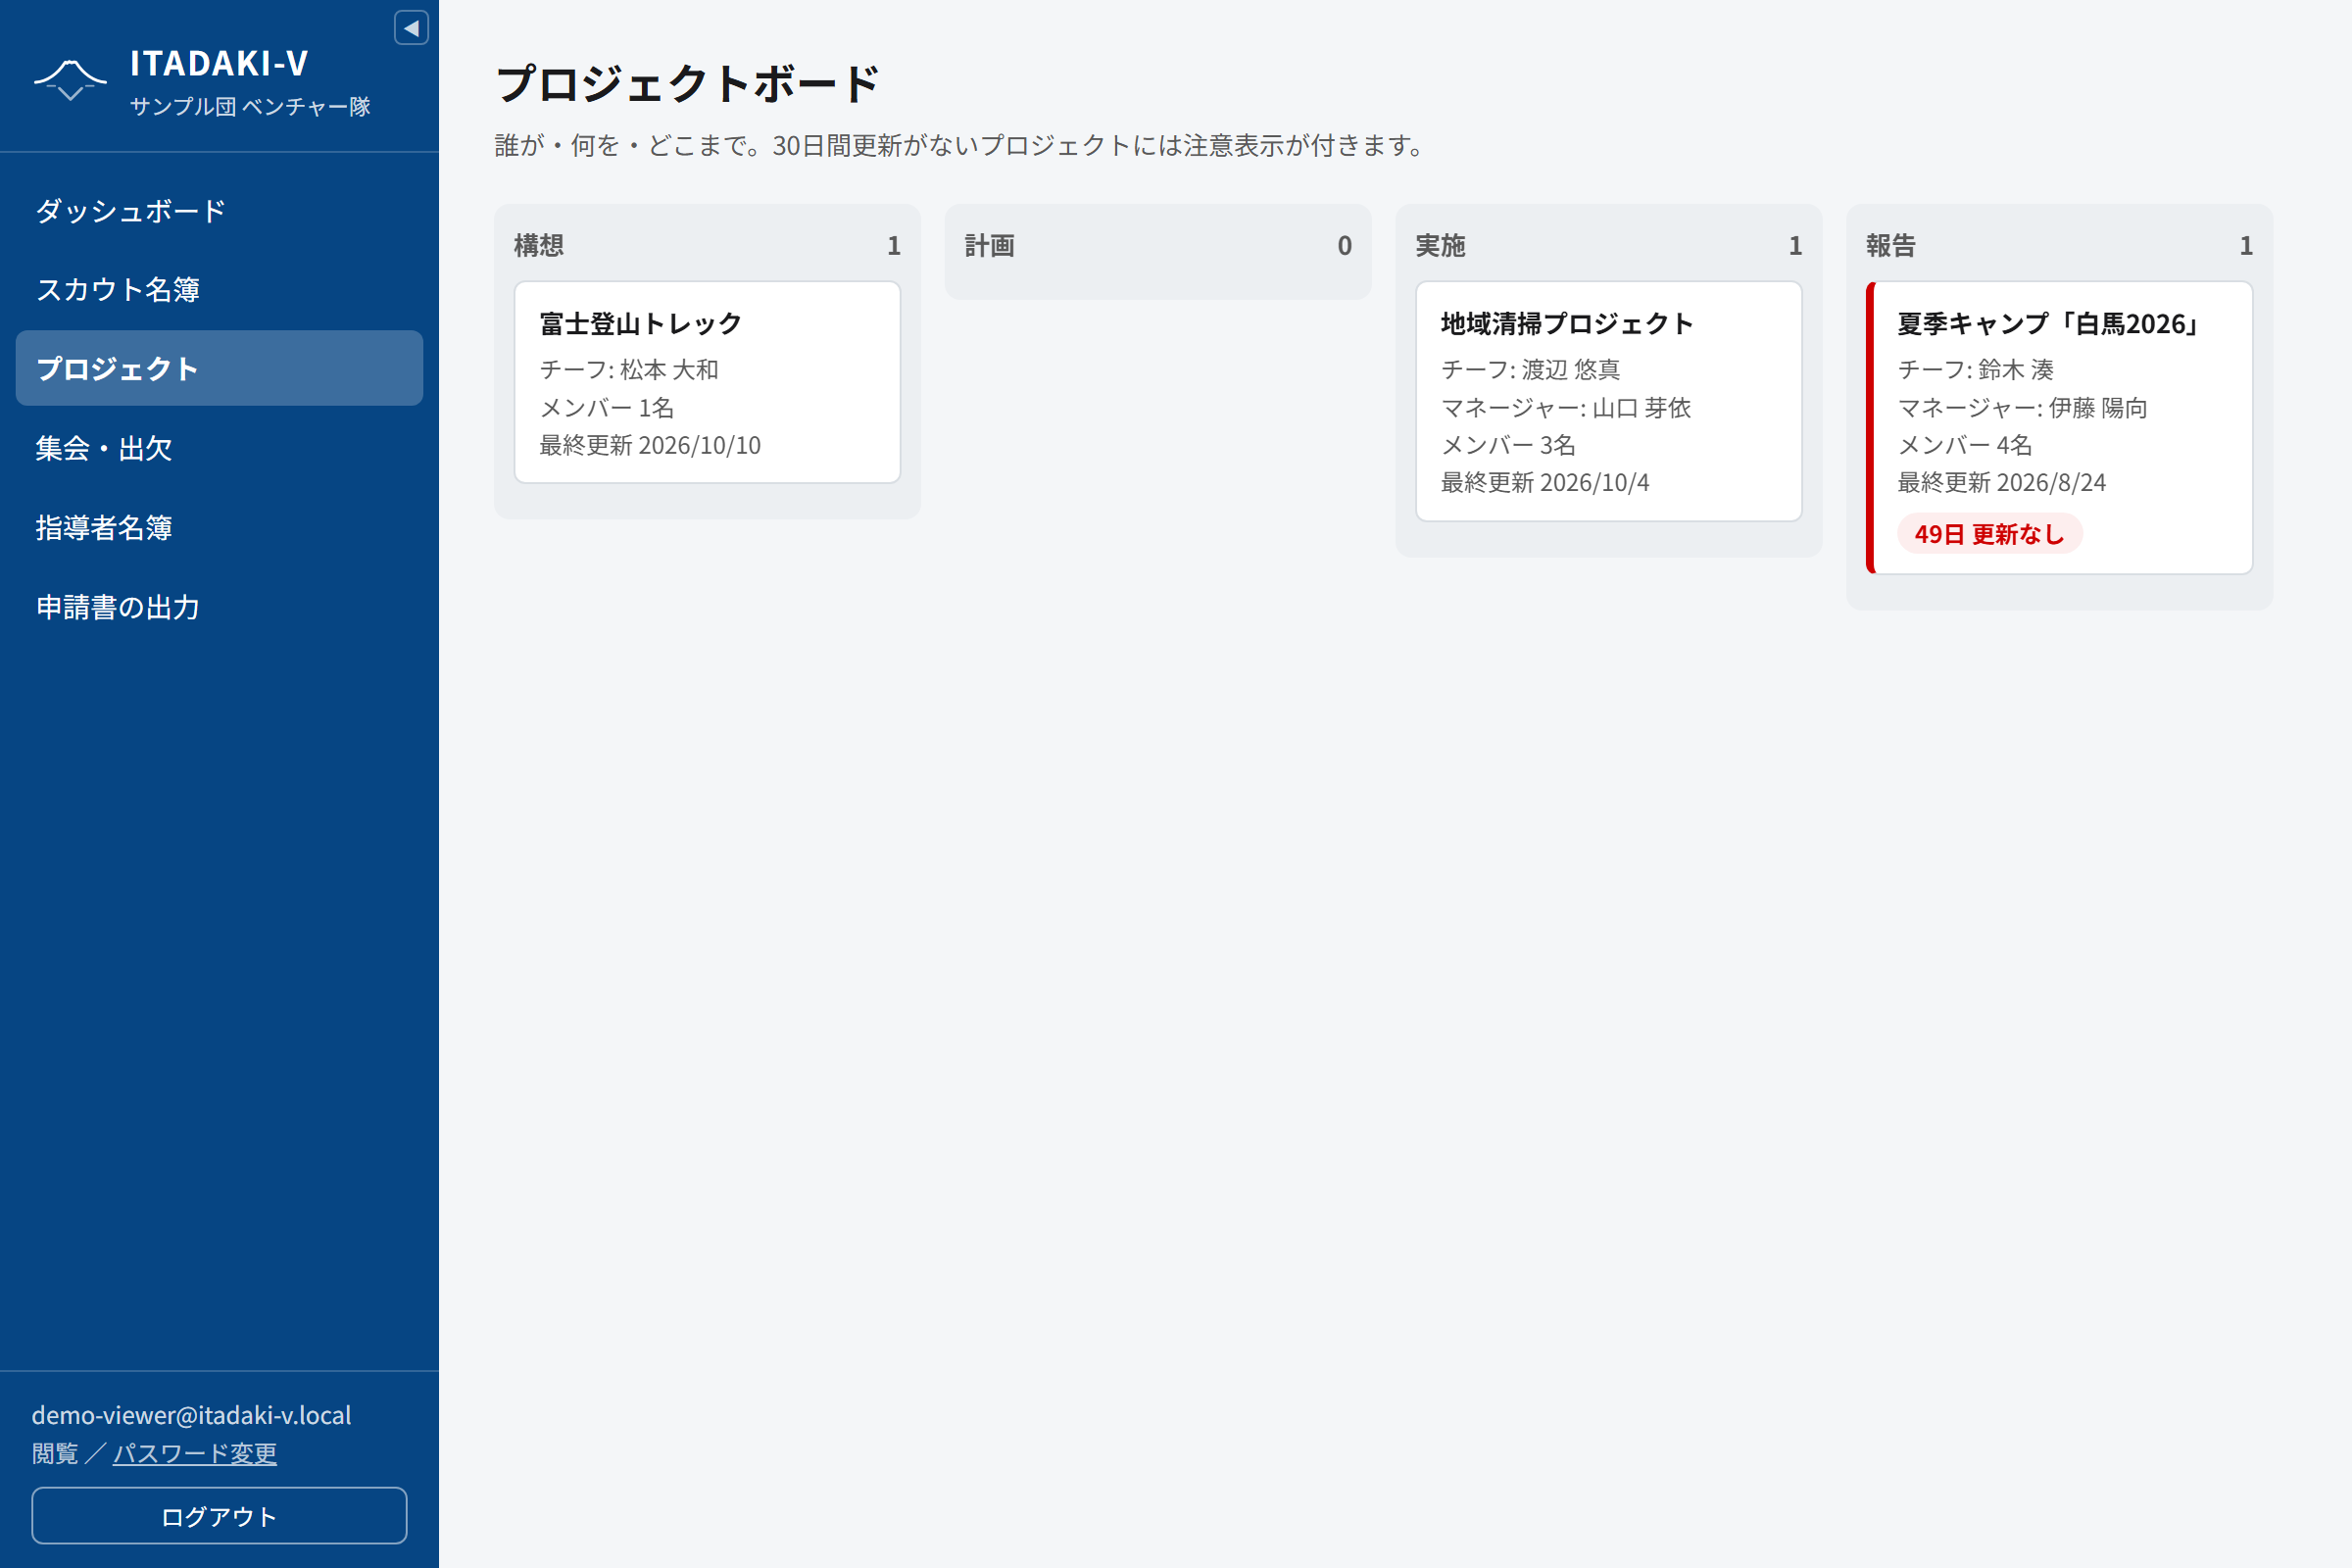This screenshot has width=2352, height=1568.
Task: Click the 計画 column count 0
Action: point(1344,245)
